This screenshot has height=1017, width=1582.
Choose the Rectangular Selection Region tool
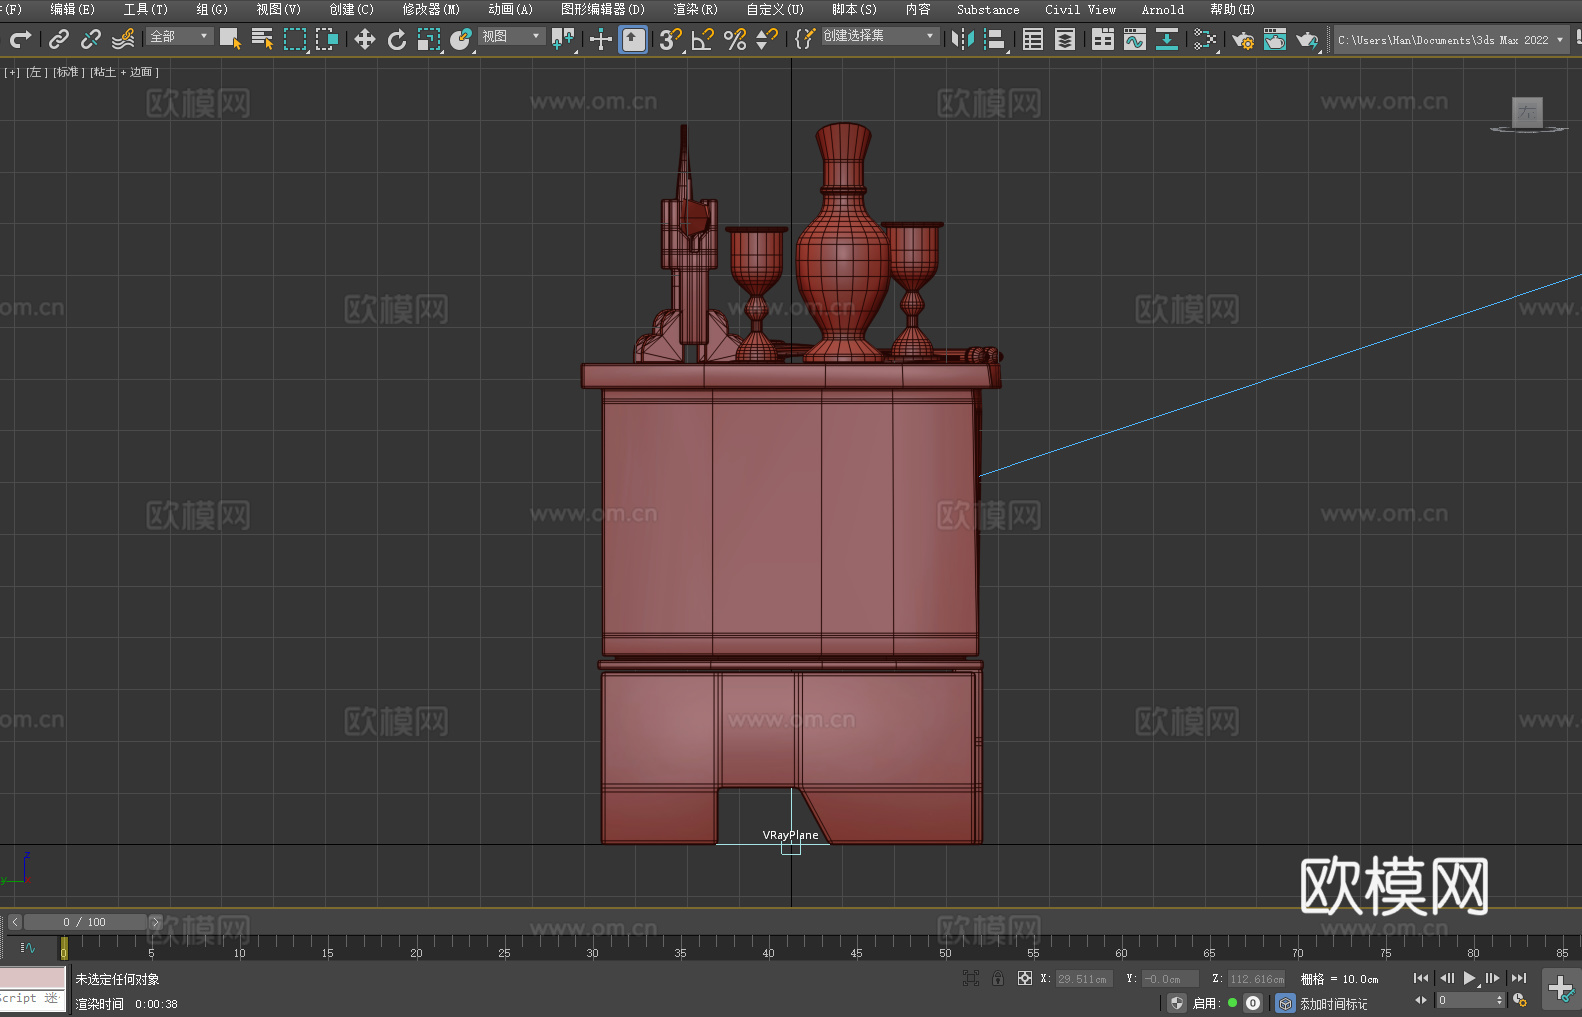point(295,39)
